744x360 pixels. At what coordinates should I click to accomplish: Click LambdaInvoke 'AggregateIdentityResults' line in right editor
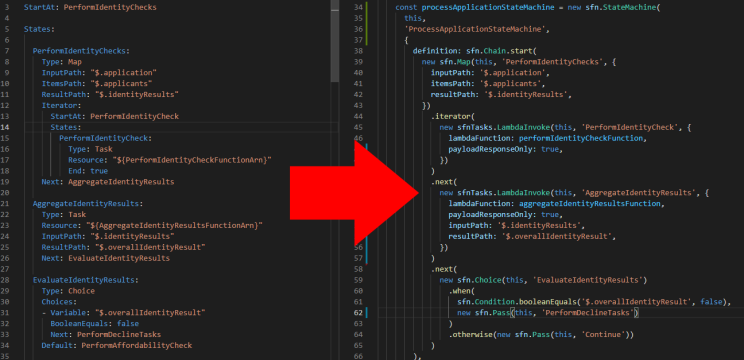point(574,193)
